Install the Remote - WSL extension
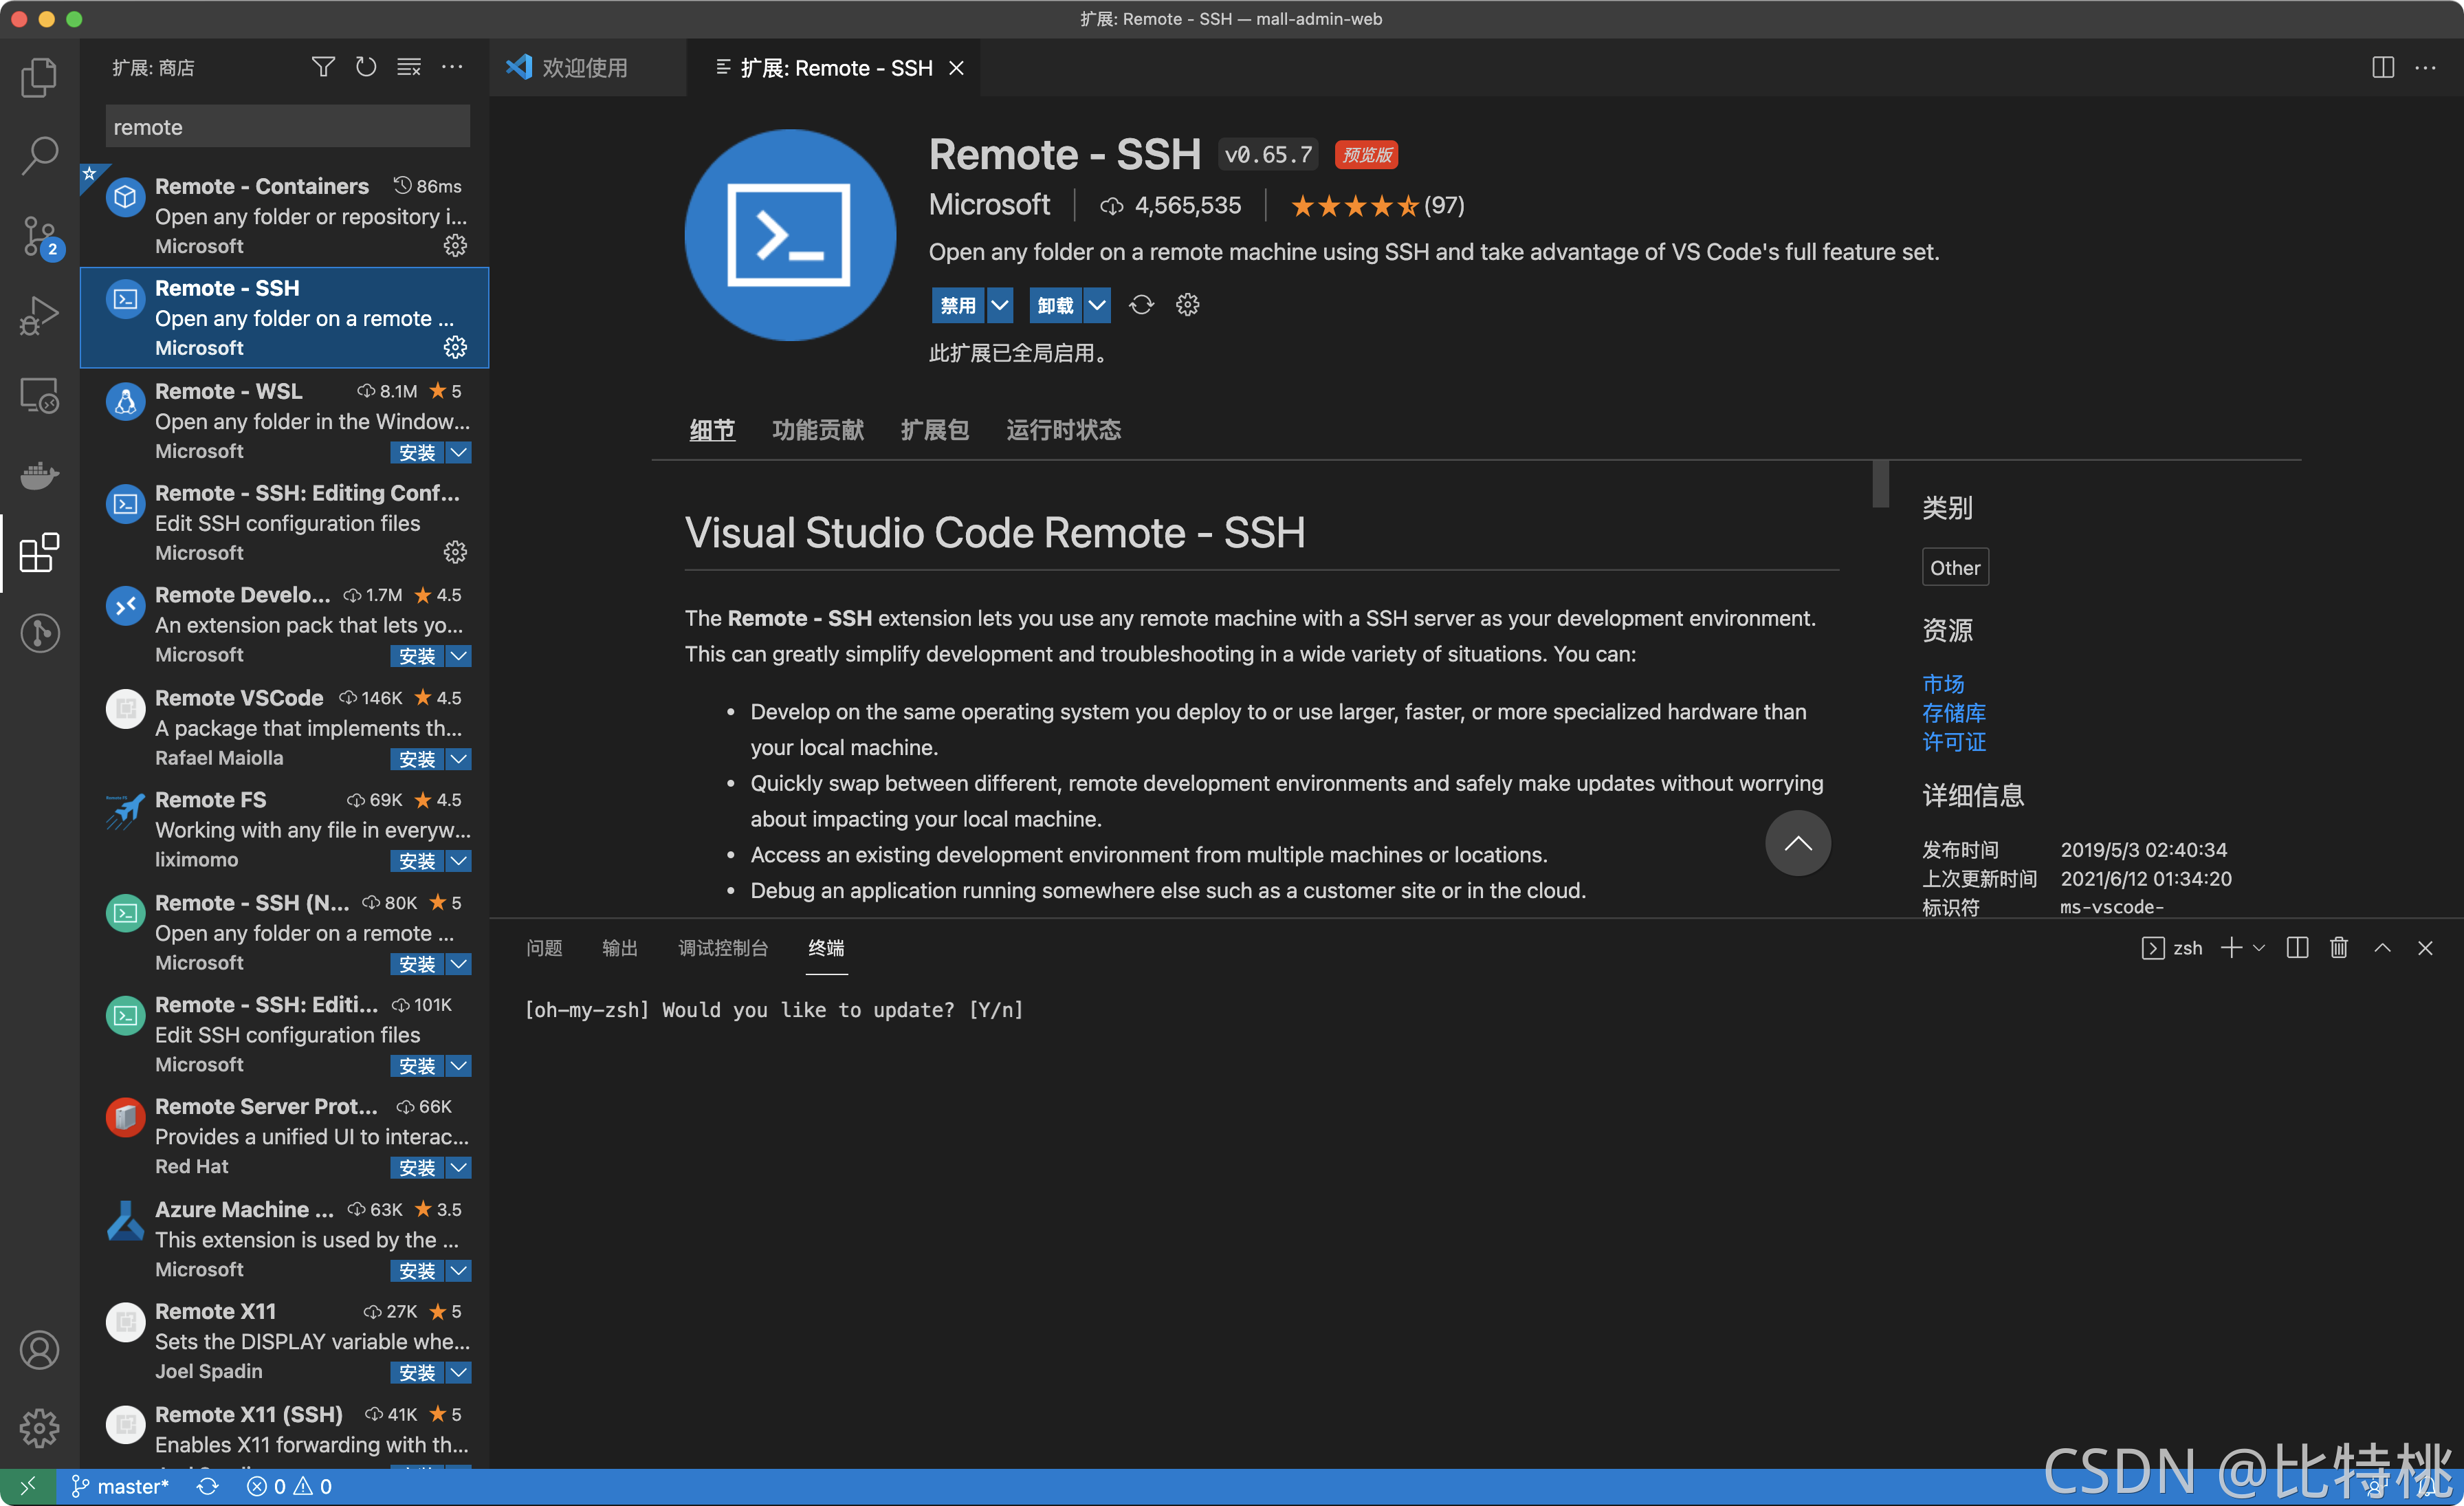Viewport: 2464px width, 1506px height. (417, 452)
